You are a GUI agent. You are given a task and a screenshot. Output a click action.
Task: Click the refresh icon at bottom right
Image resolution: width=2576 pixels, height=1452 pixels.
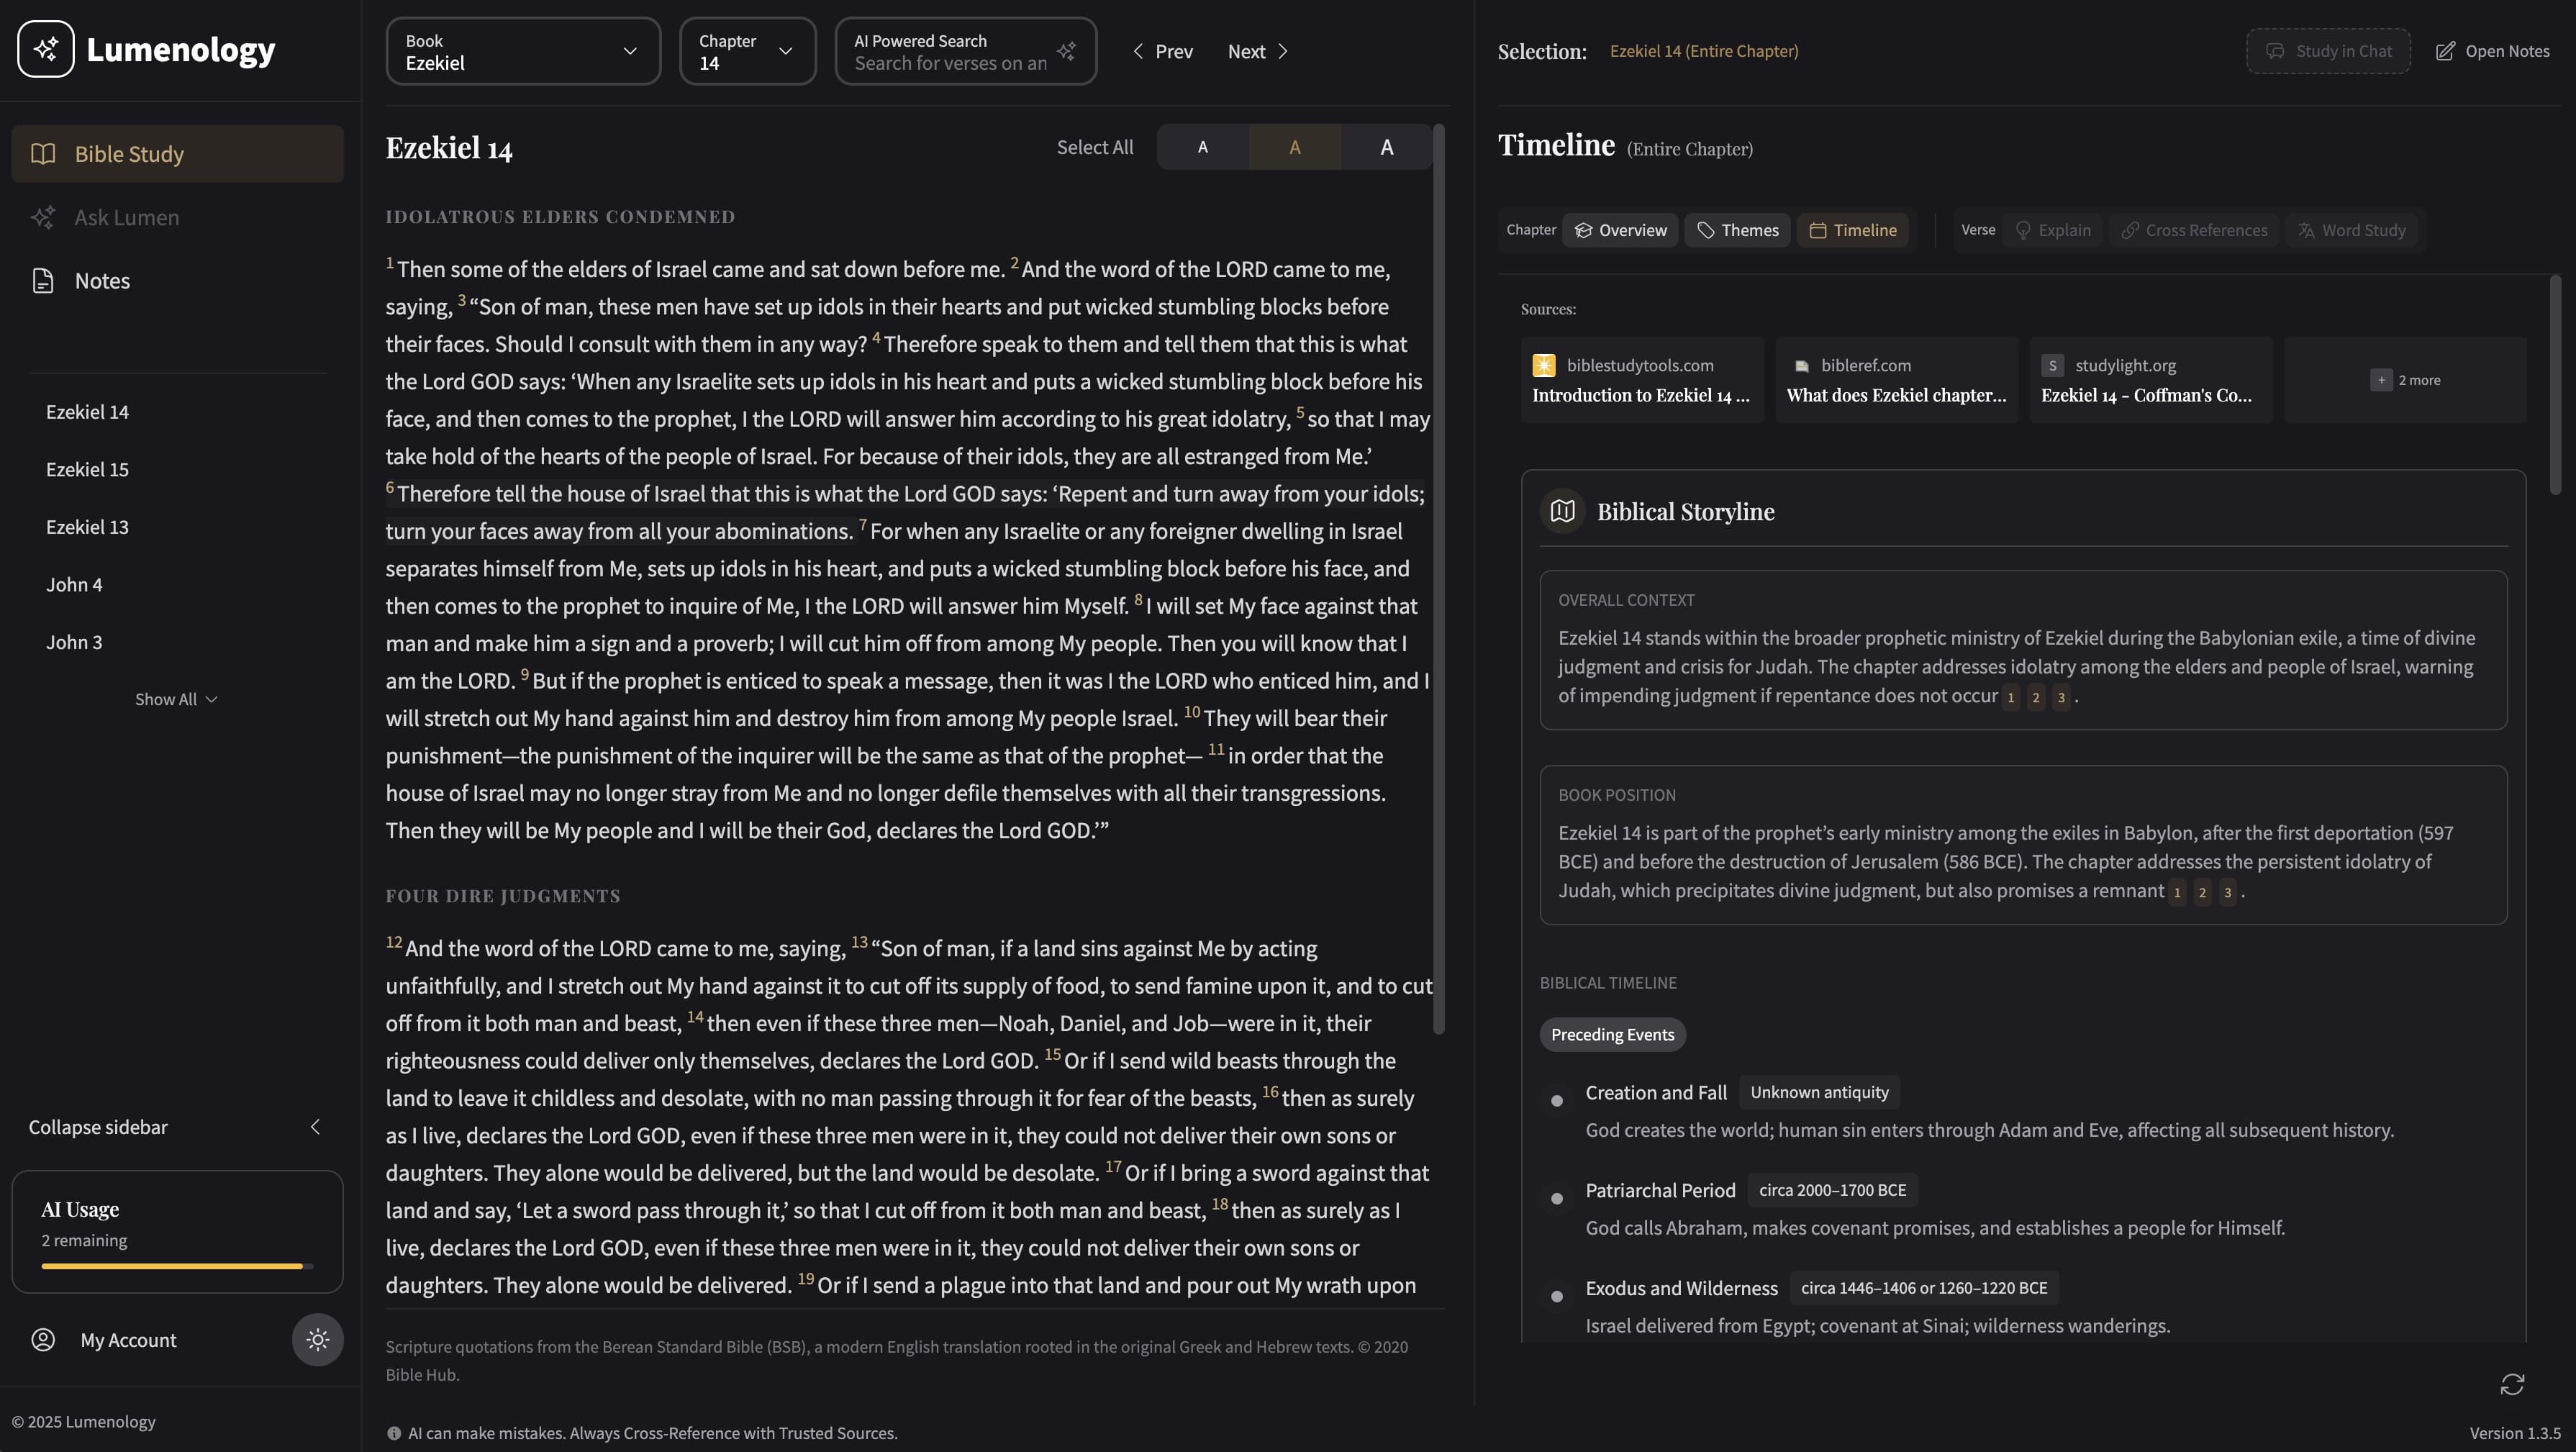[2511, 1384]
